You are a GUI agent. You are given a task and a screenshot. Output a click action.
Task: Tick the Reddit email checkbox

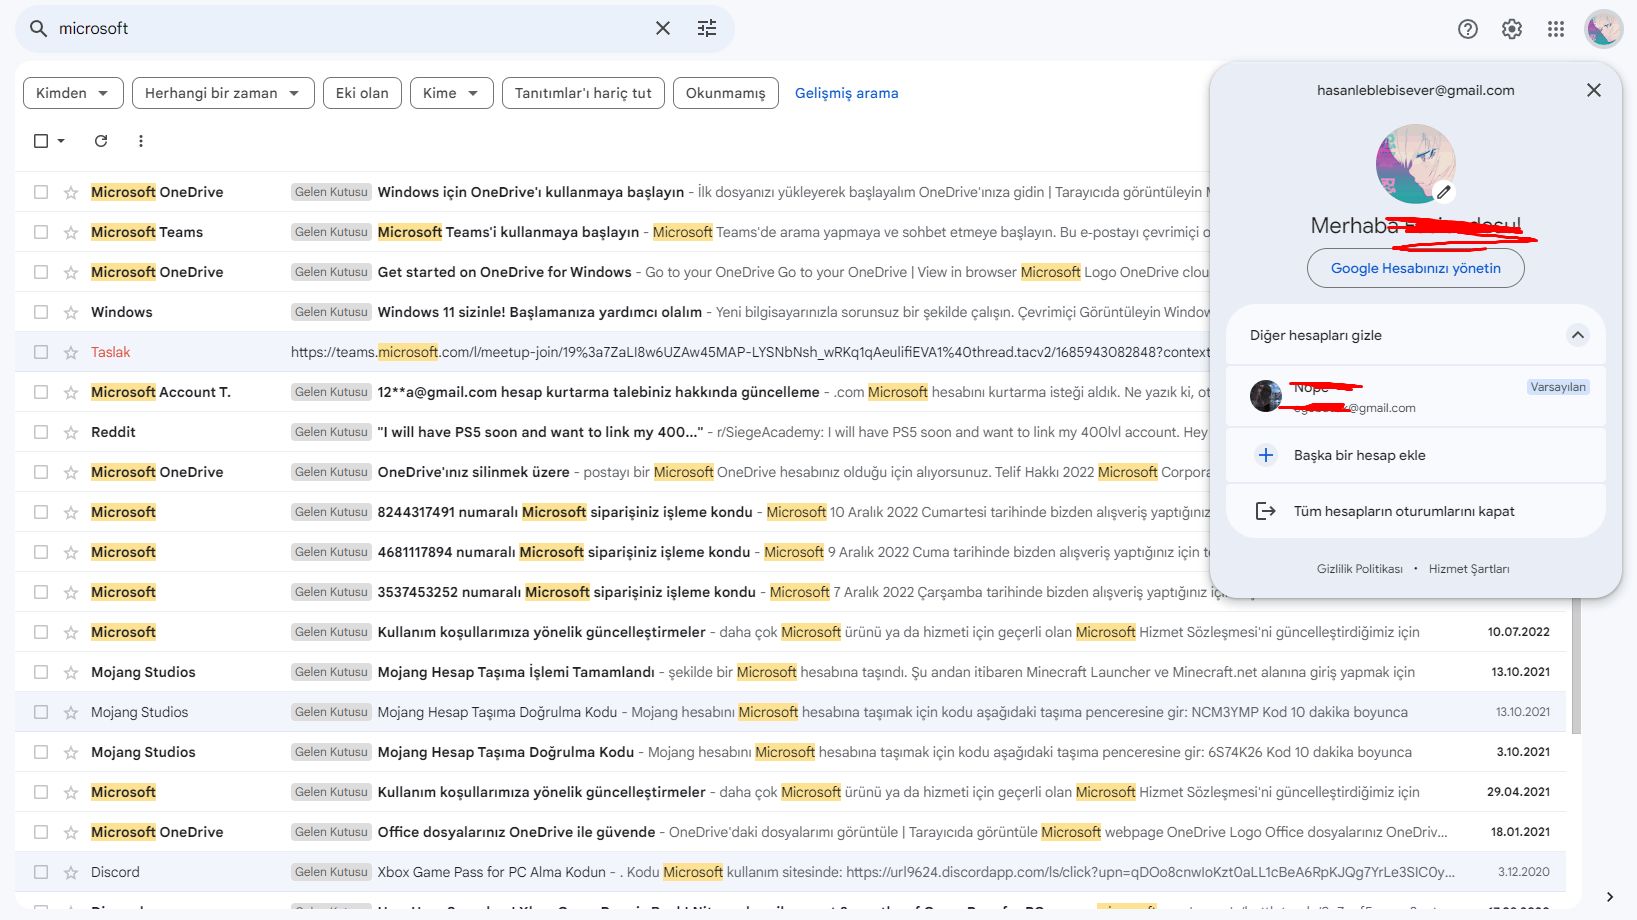click(x=41, y=432)
